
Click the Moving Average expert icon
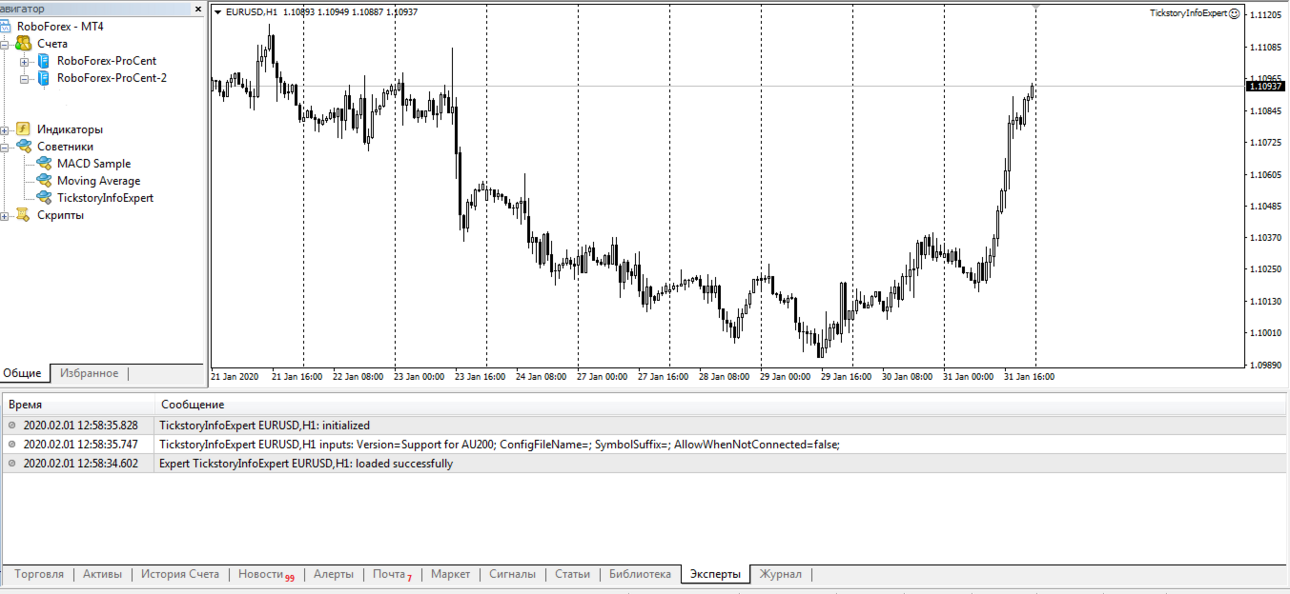tap(44, 180)
